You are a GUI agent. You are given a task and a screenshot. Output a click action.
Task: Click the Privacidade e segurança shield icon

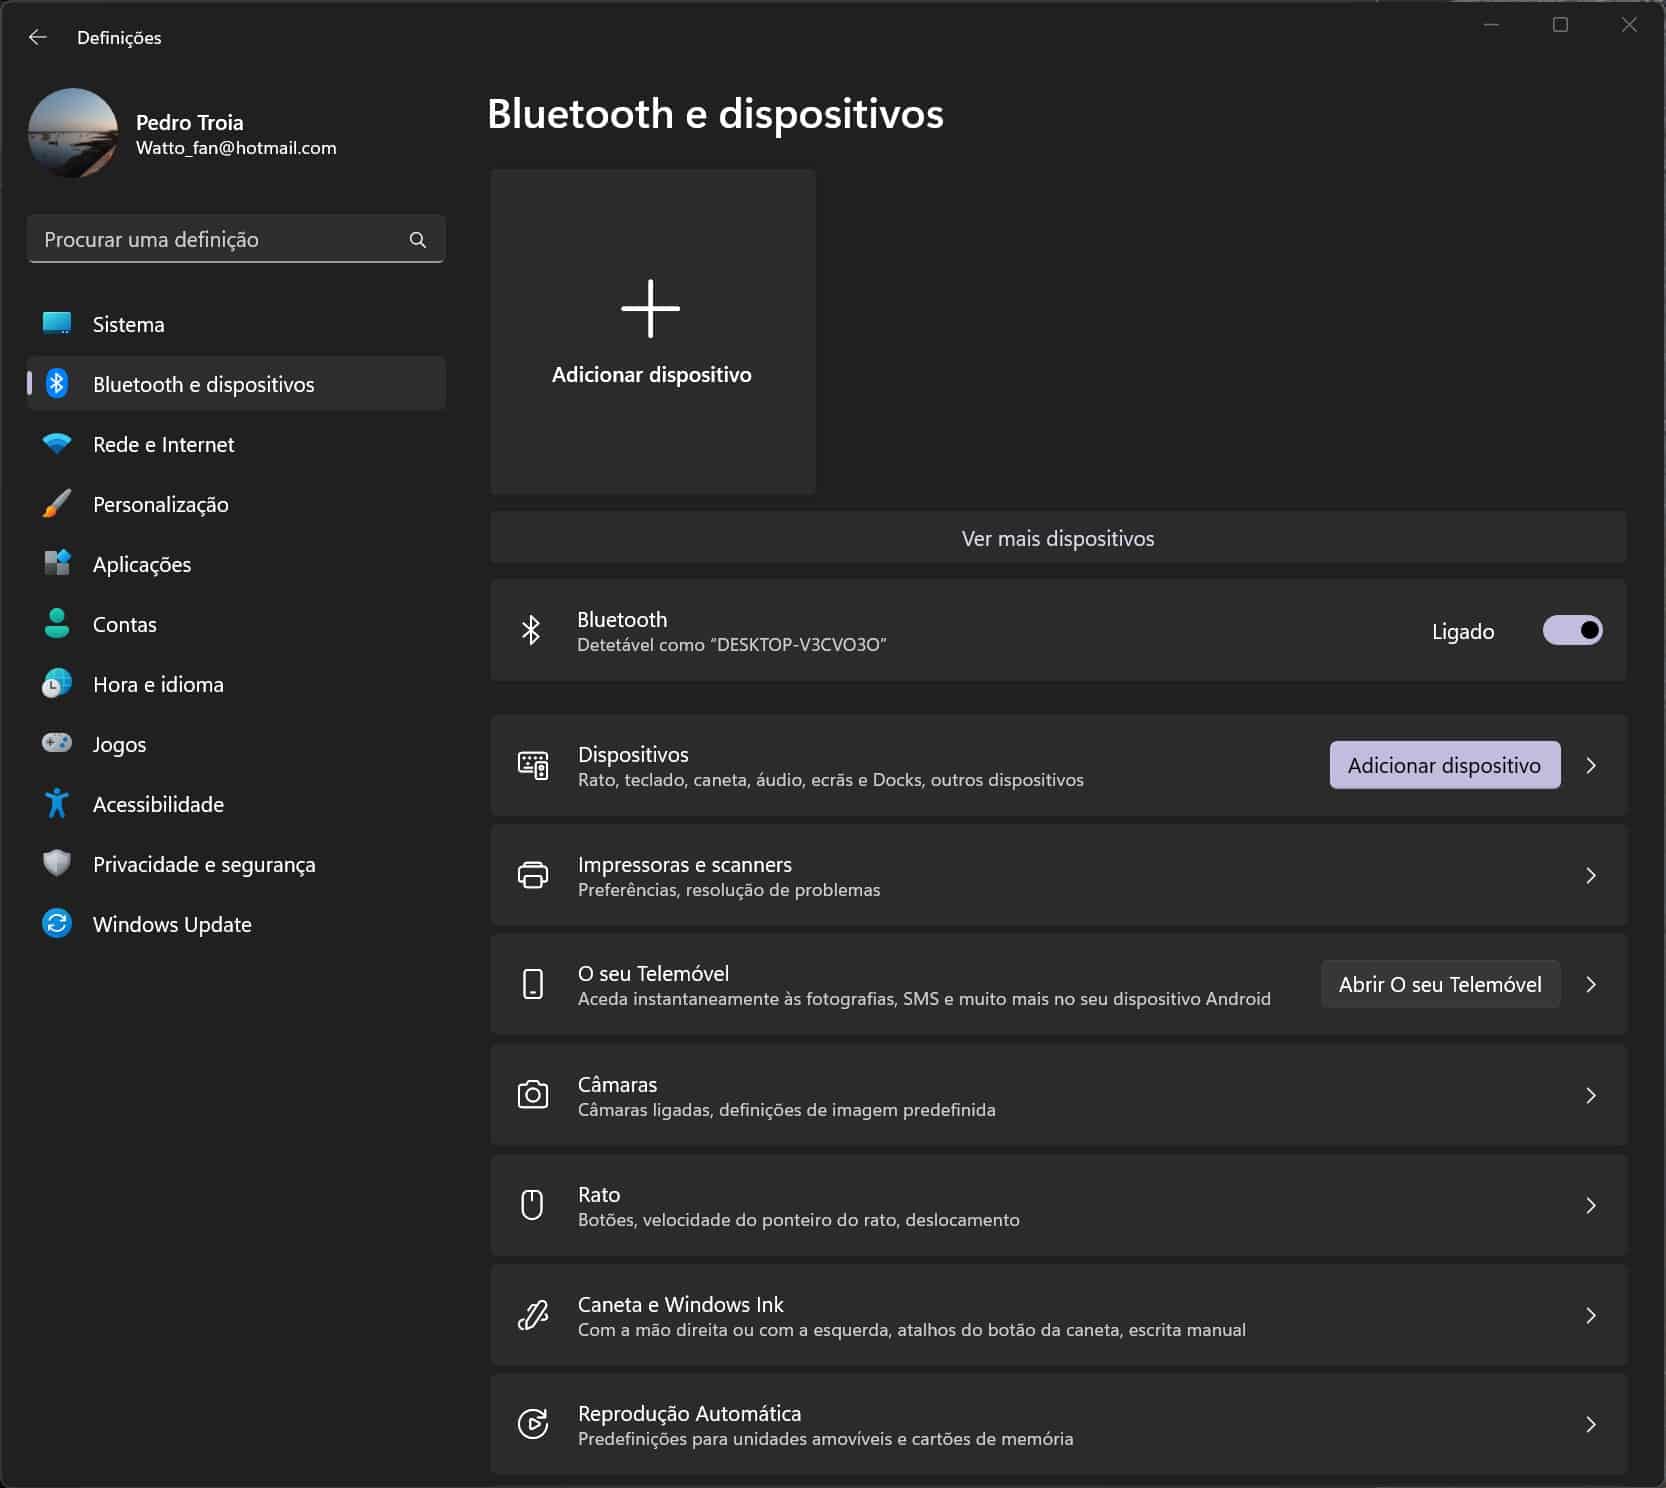pyautogui.click(x=57, y=863)
